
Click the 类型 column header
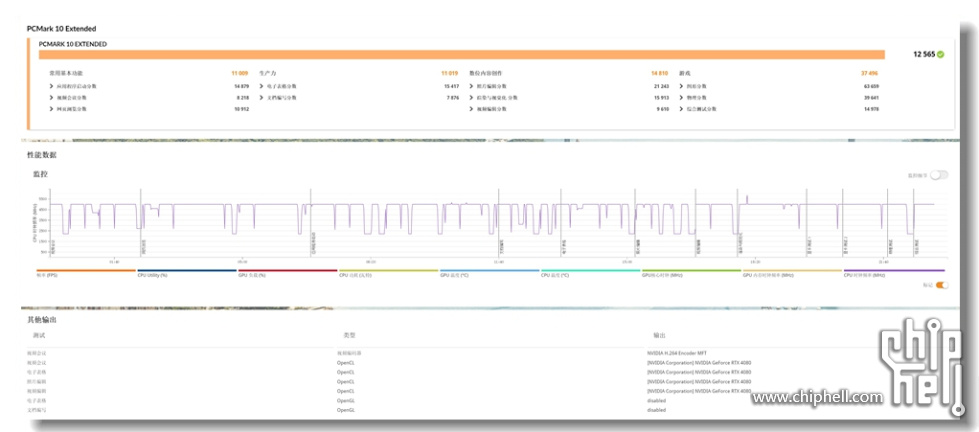point(349,335)
